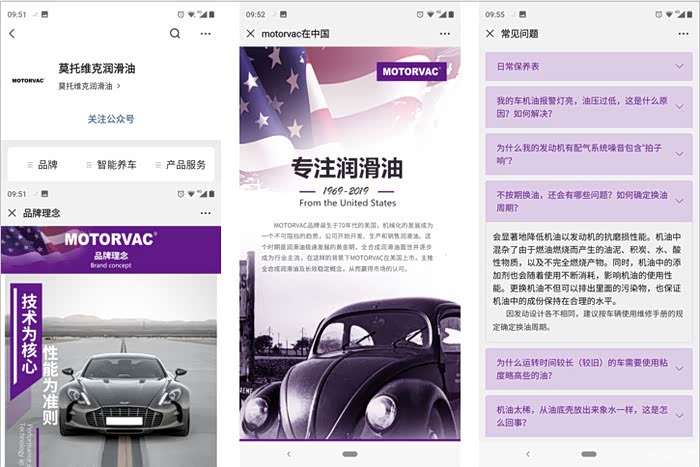Expand the question about 机油报警灯亮
700x467 pixels.
[x=589, y=107]
